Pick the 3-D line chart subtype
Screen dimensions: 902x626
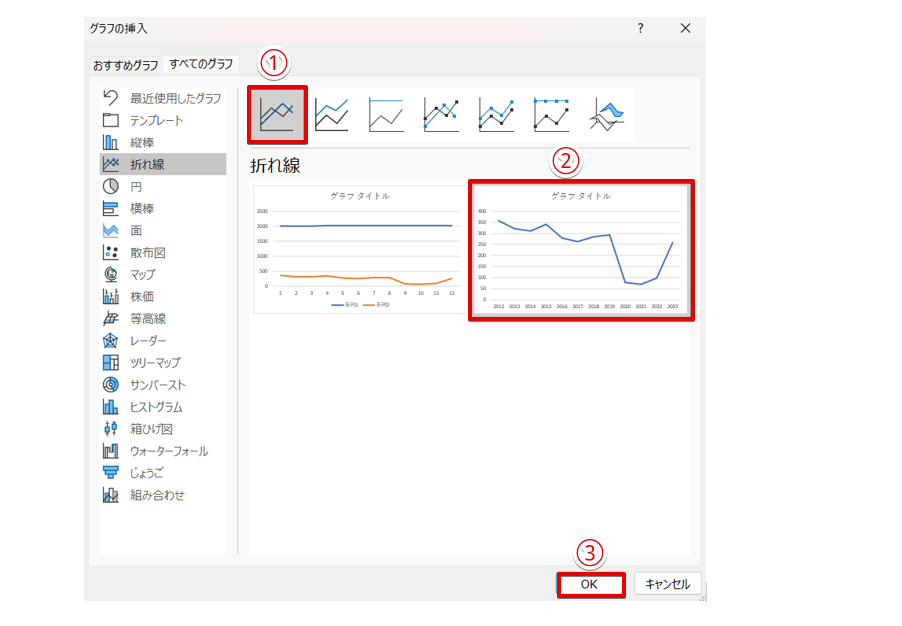[607, 115]
